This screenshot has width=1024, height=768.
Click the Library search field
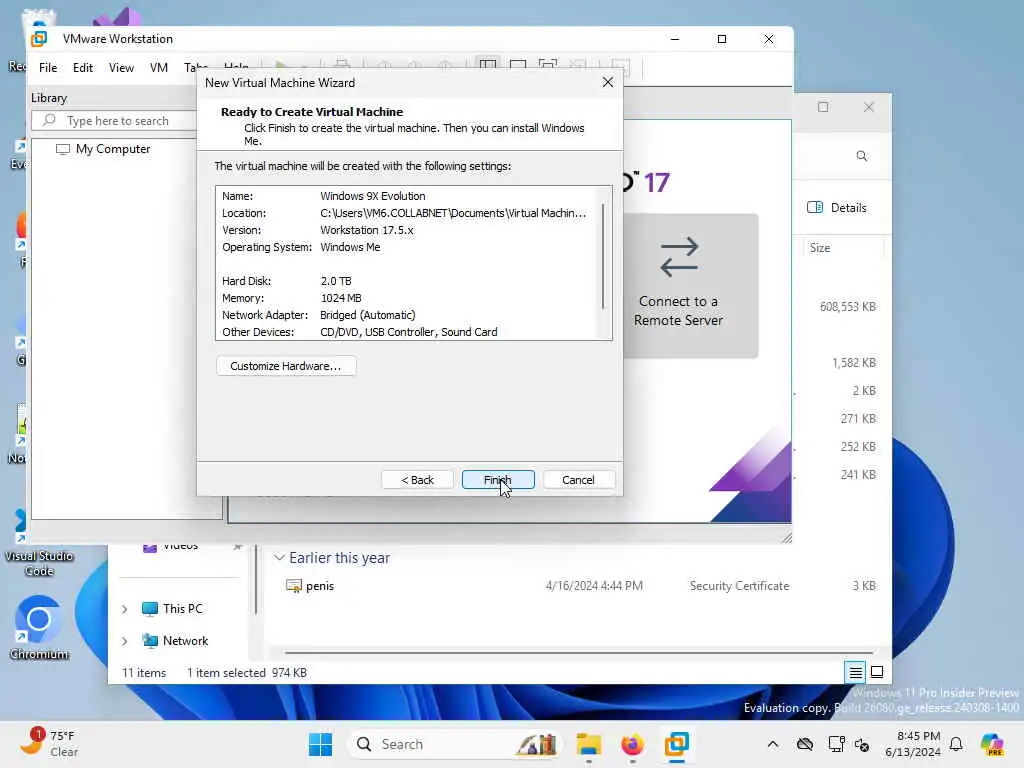[x=115, y=121]
